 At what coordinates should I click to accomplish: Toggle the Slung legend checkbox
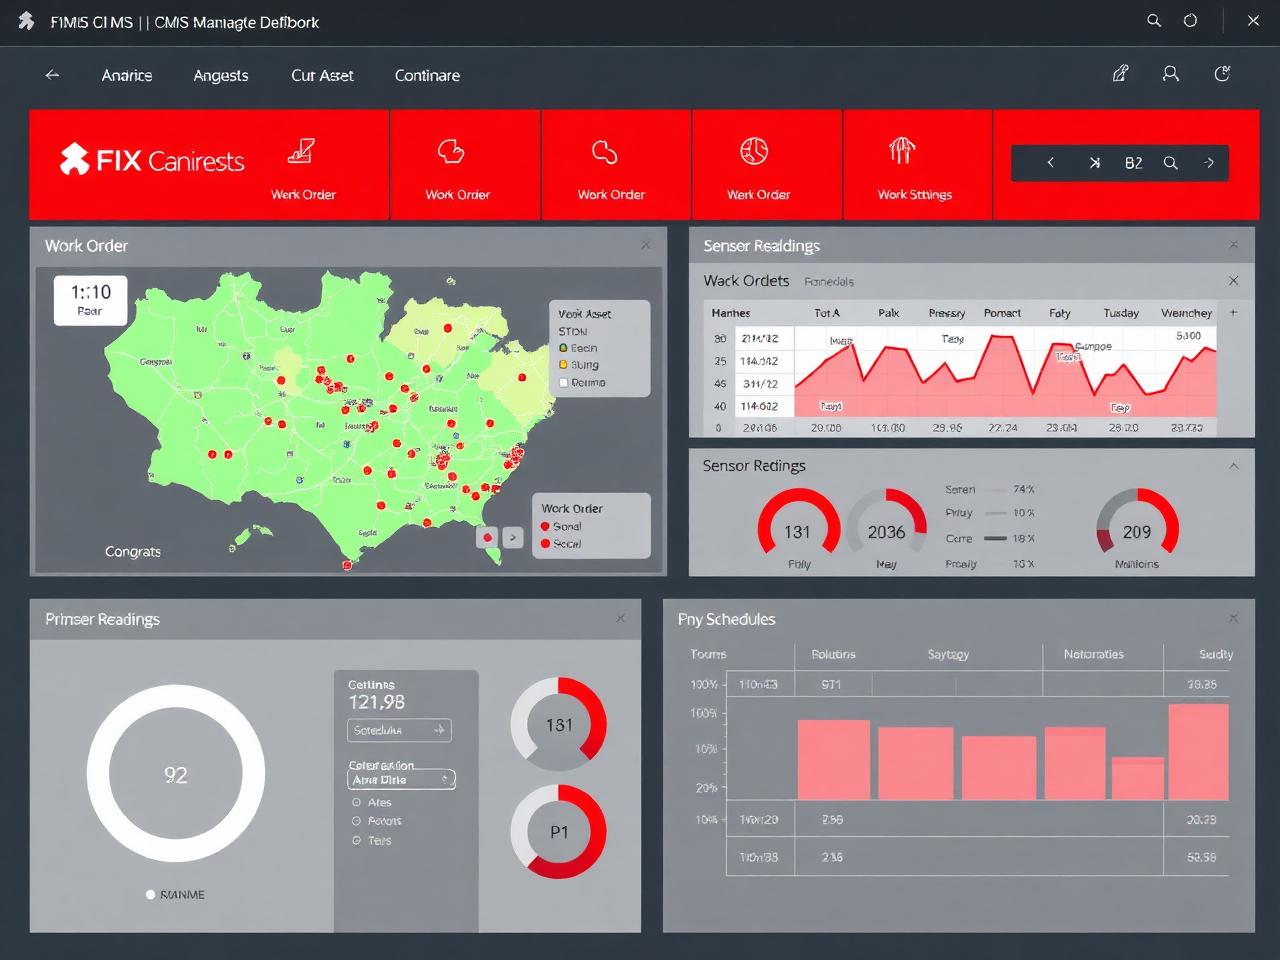pos(563,365)
